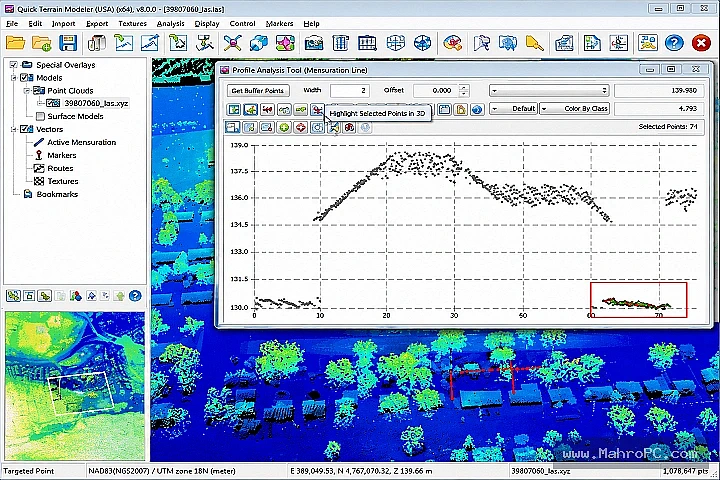Open the Control menu
The image size is (720, 480).
pyautogui.click(x=242, y=23)
